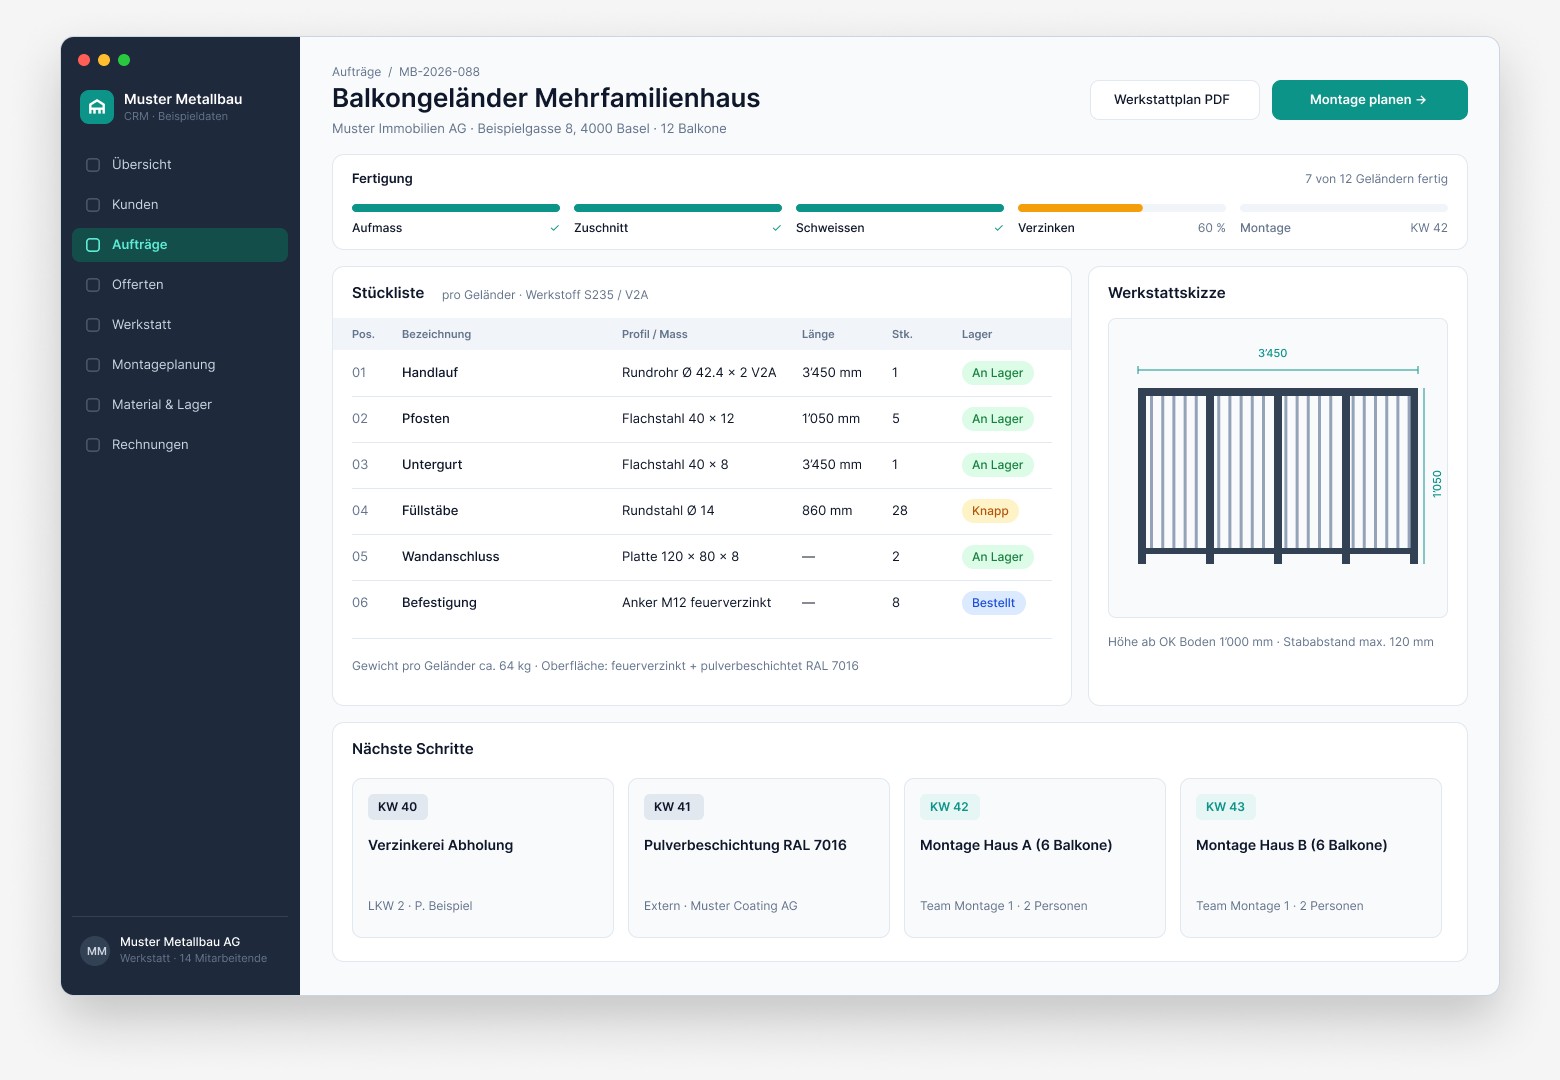Viewport: 1560px width, 1080px height.
Task: Open the KW 42 Montage Haus A card
Action: pyautogui.click(x=1035, y=858)
